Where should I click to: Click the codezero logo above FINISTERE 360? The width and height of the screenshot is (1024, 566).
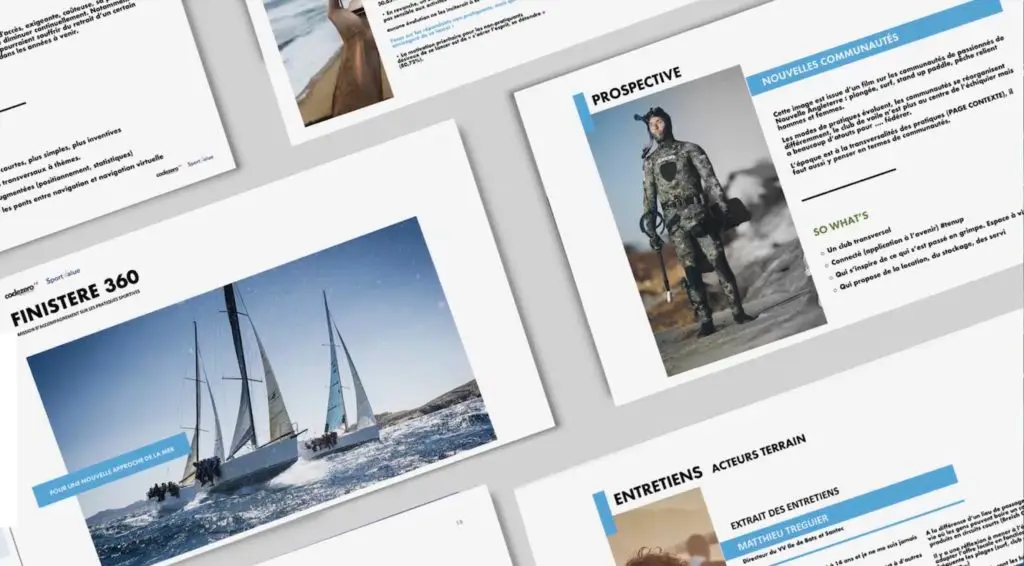22,292
